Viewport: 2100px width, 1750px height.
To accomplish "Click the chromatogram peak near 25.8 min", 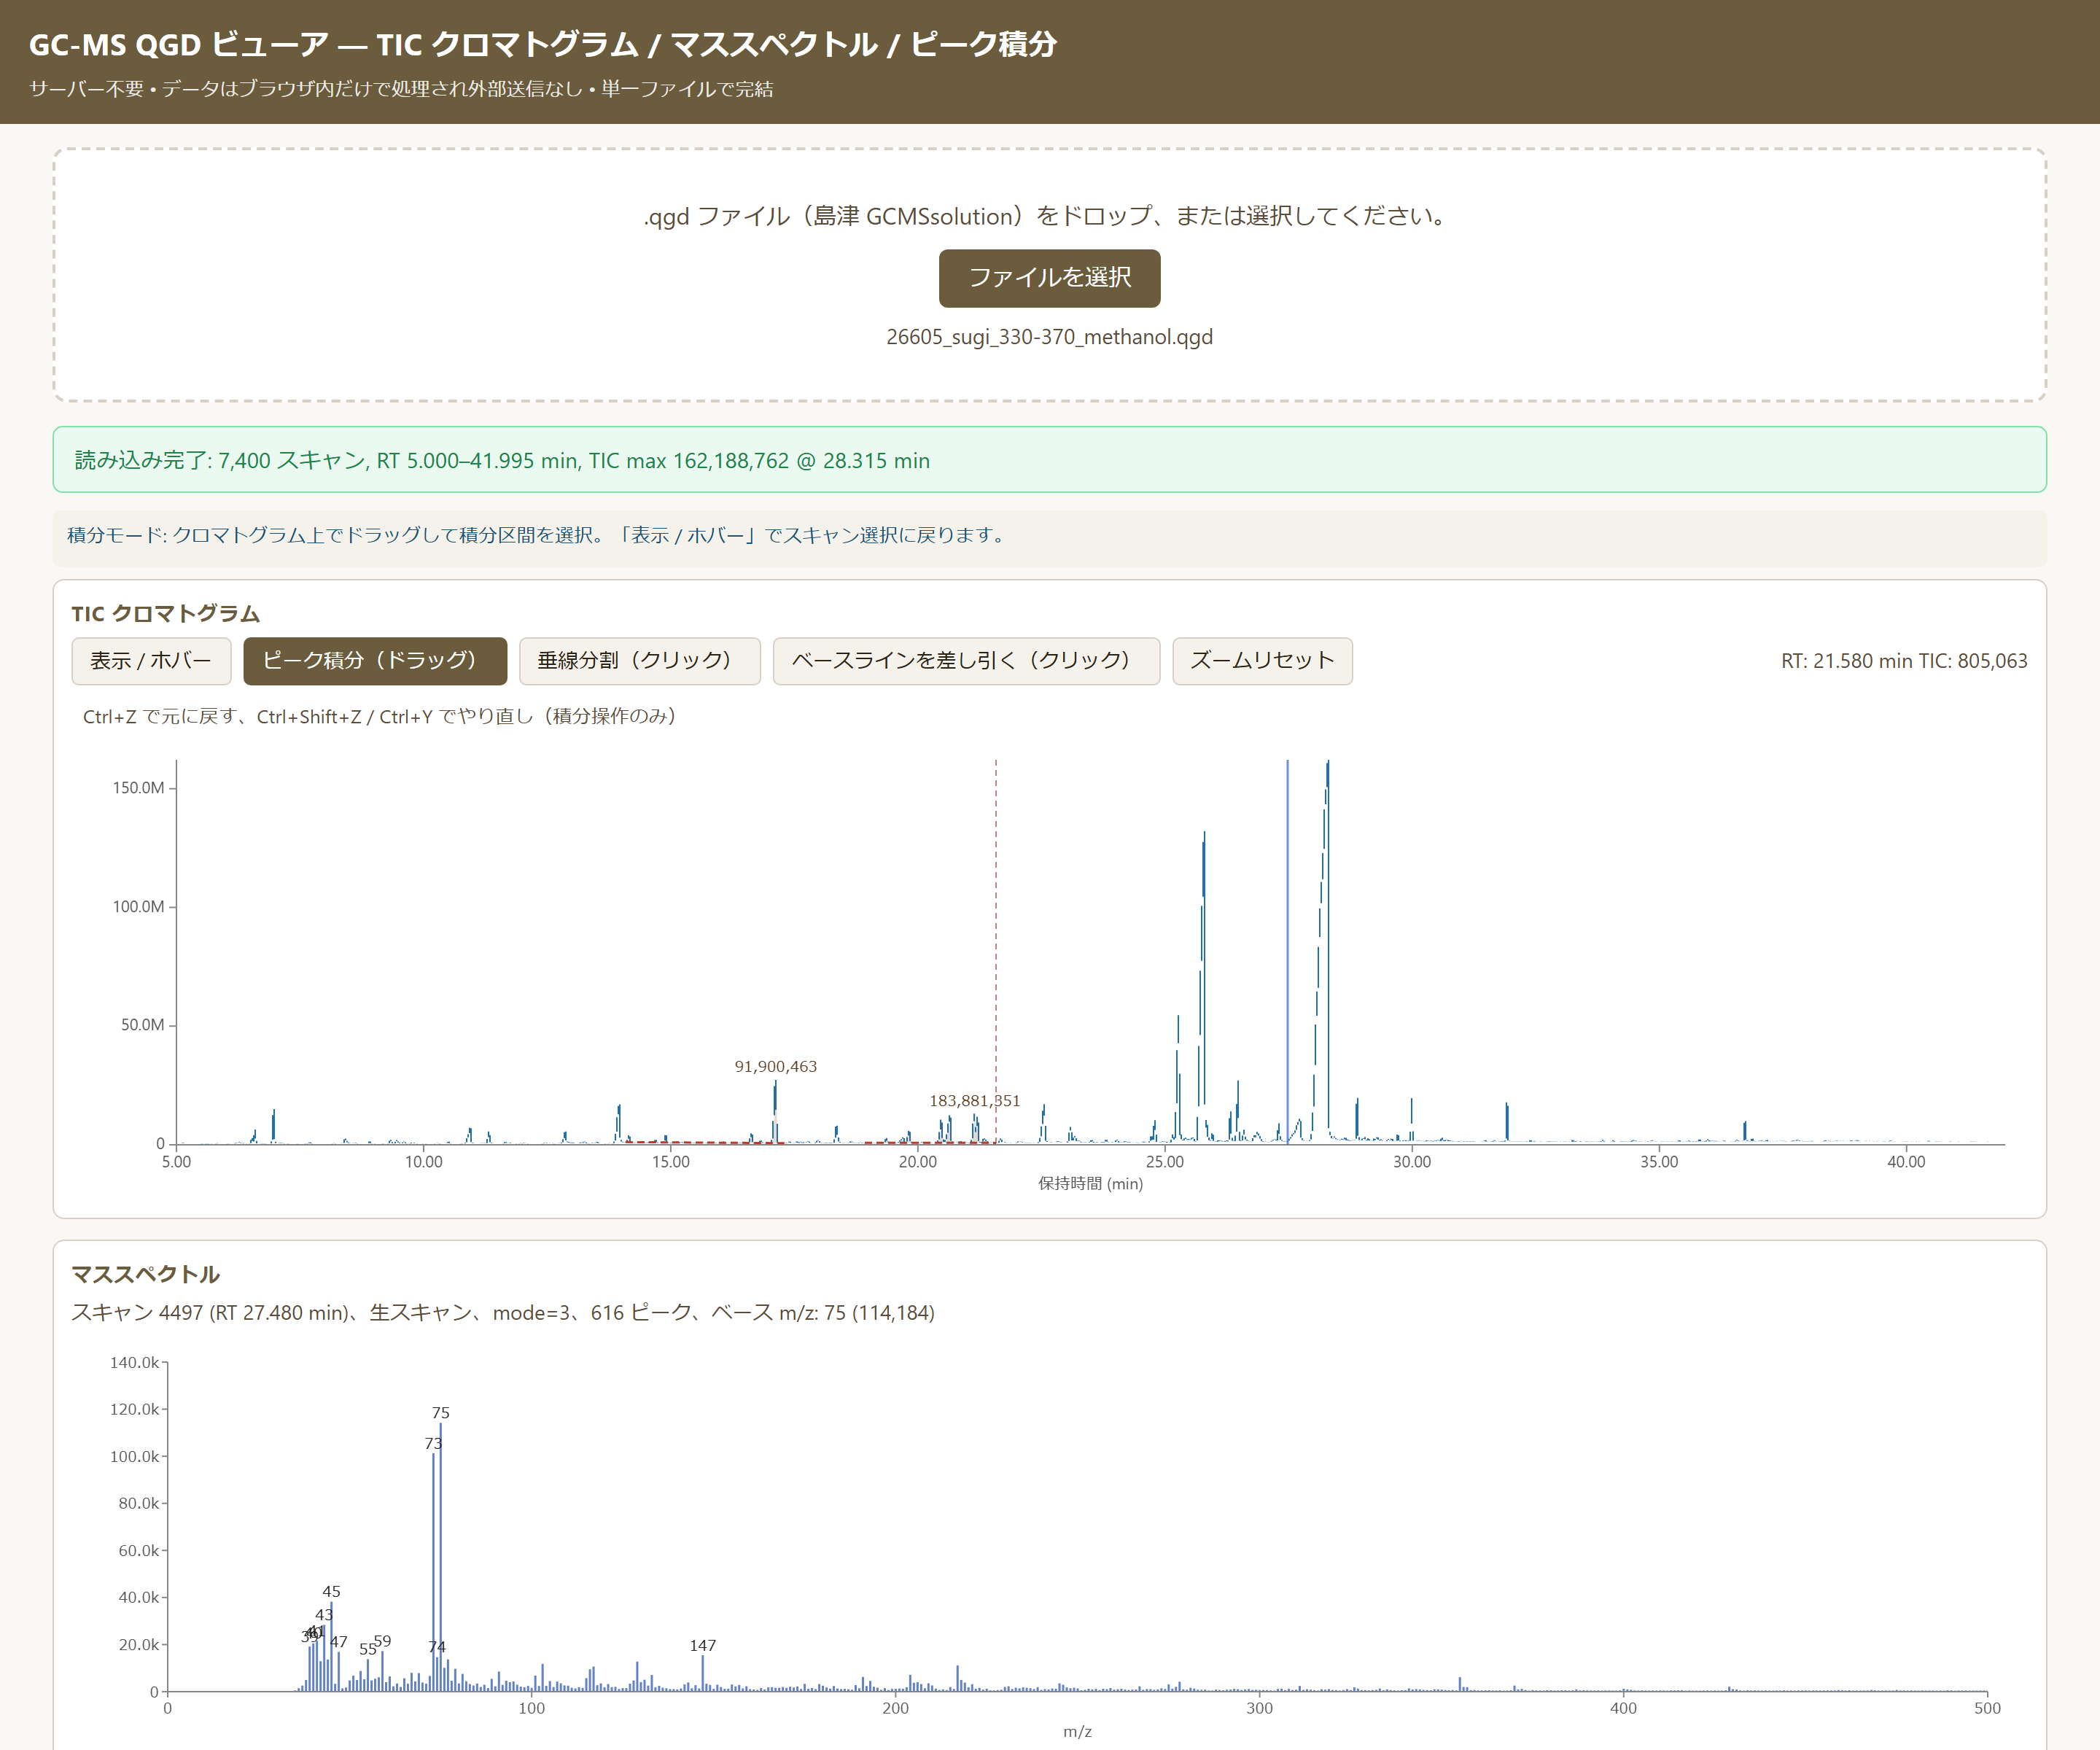I will pyautogui.click(x=1203, y=985).
